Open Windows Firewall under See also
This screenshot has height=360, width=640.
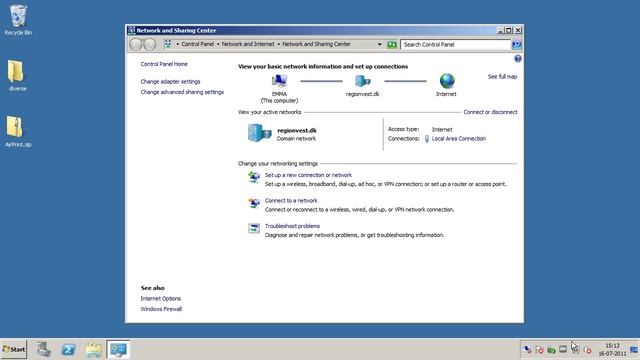click(161, 309)
